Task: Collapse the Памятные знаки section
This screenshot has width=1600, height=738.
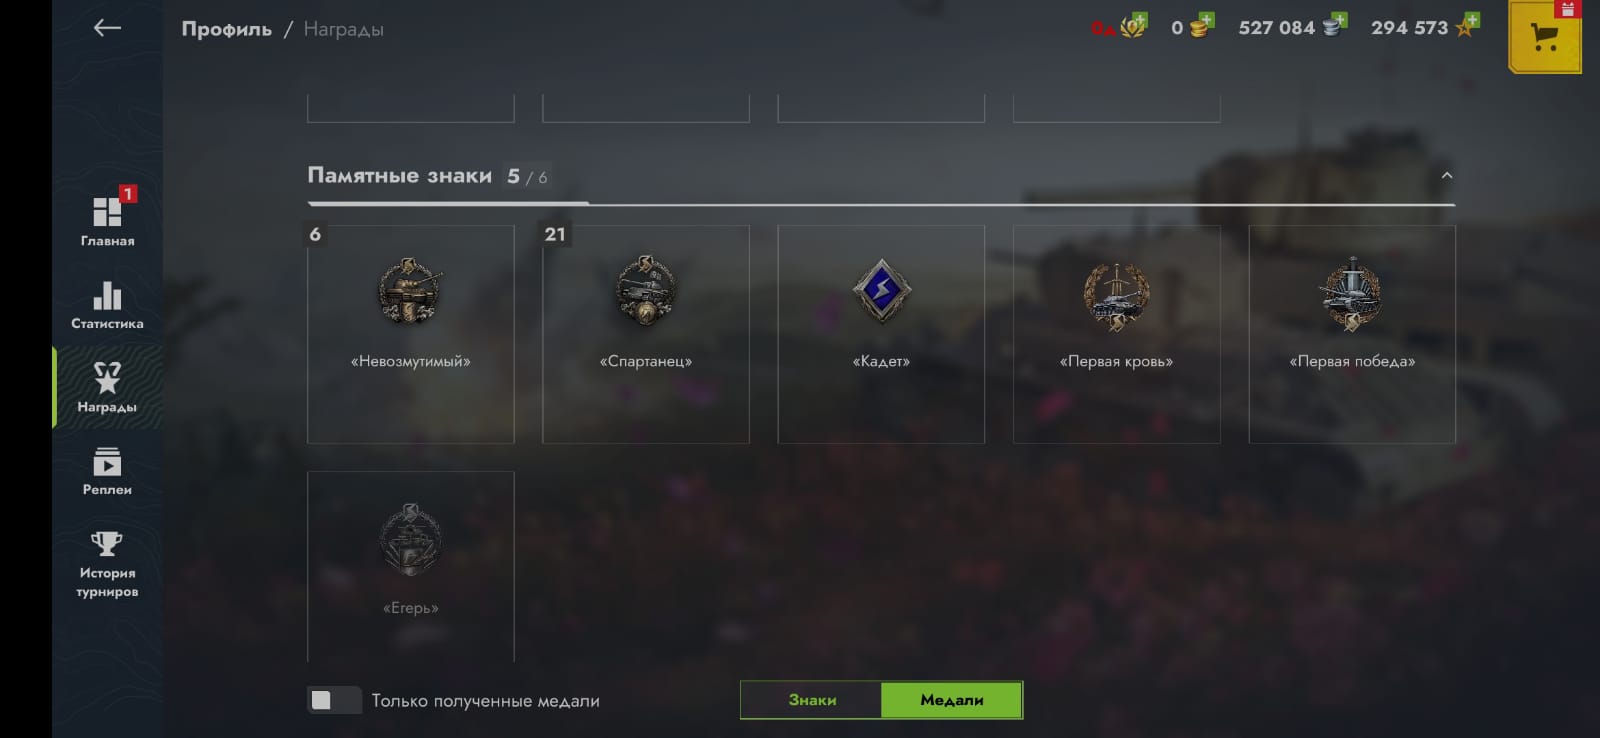Action: 1446,175
